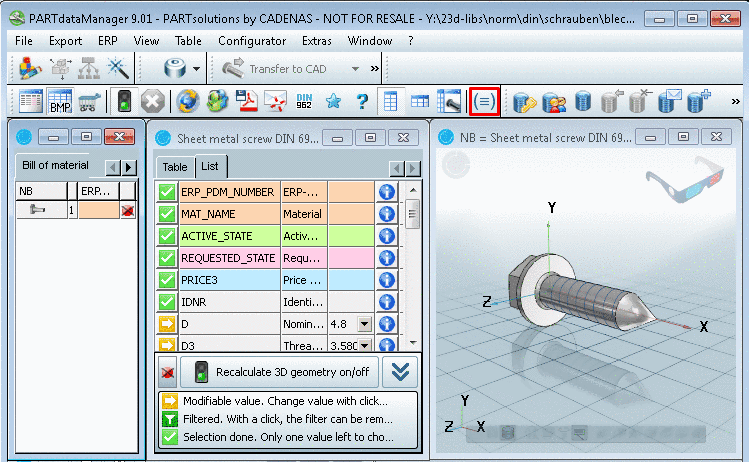This screenshot has height=462, width=749.
Task: Open the D value 4.8 dropdown
Action: 364,324
